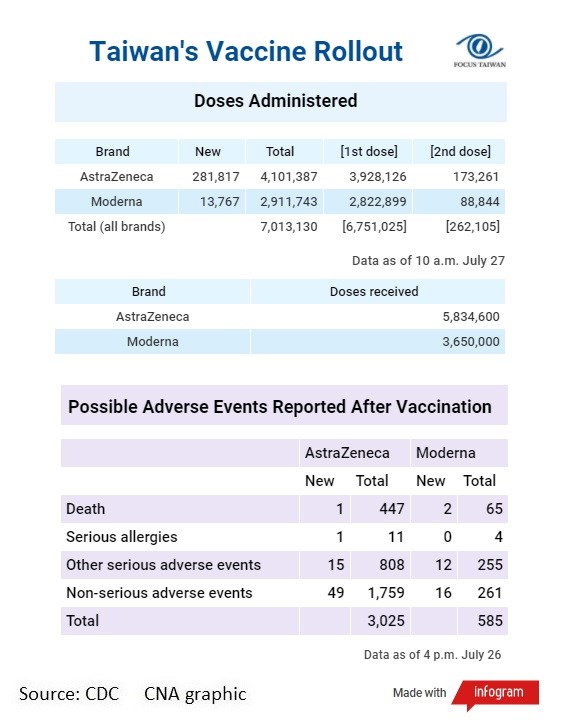Click the [2nd dose] column header
This screenshot has width=569, height=722.
(x=460, y=151)
